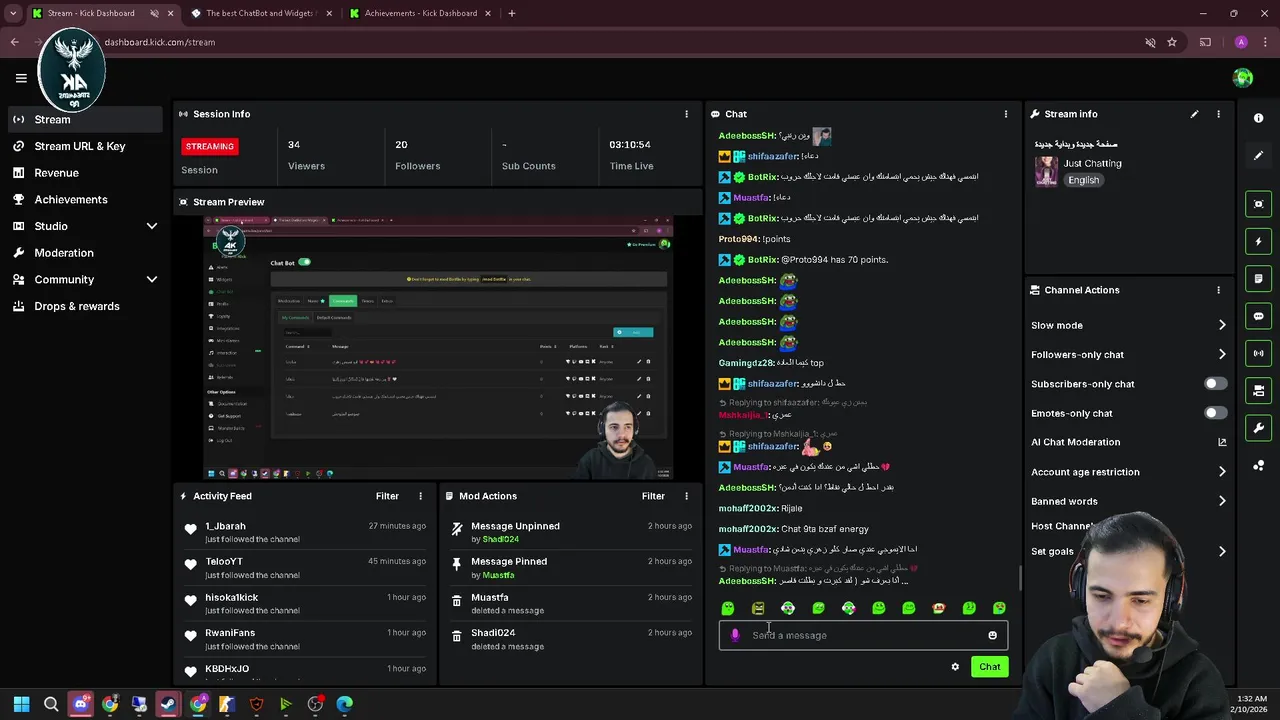This screenshot has width=1280, height=720.
Task: Open the Session Info kebab menu
Action: coord(686,114)
